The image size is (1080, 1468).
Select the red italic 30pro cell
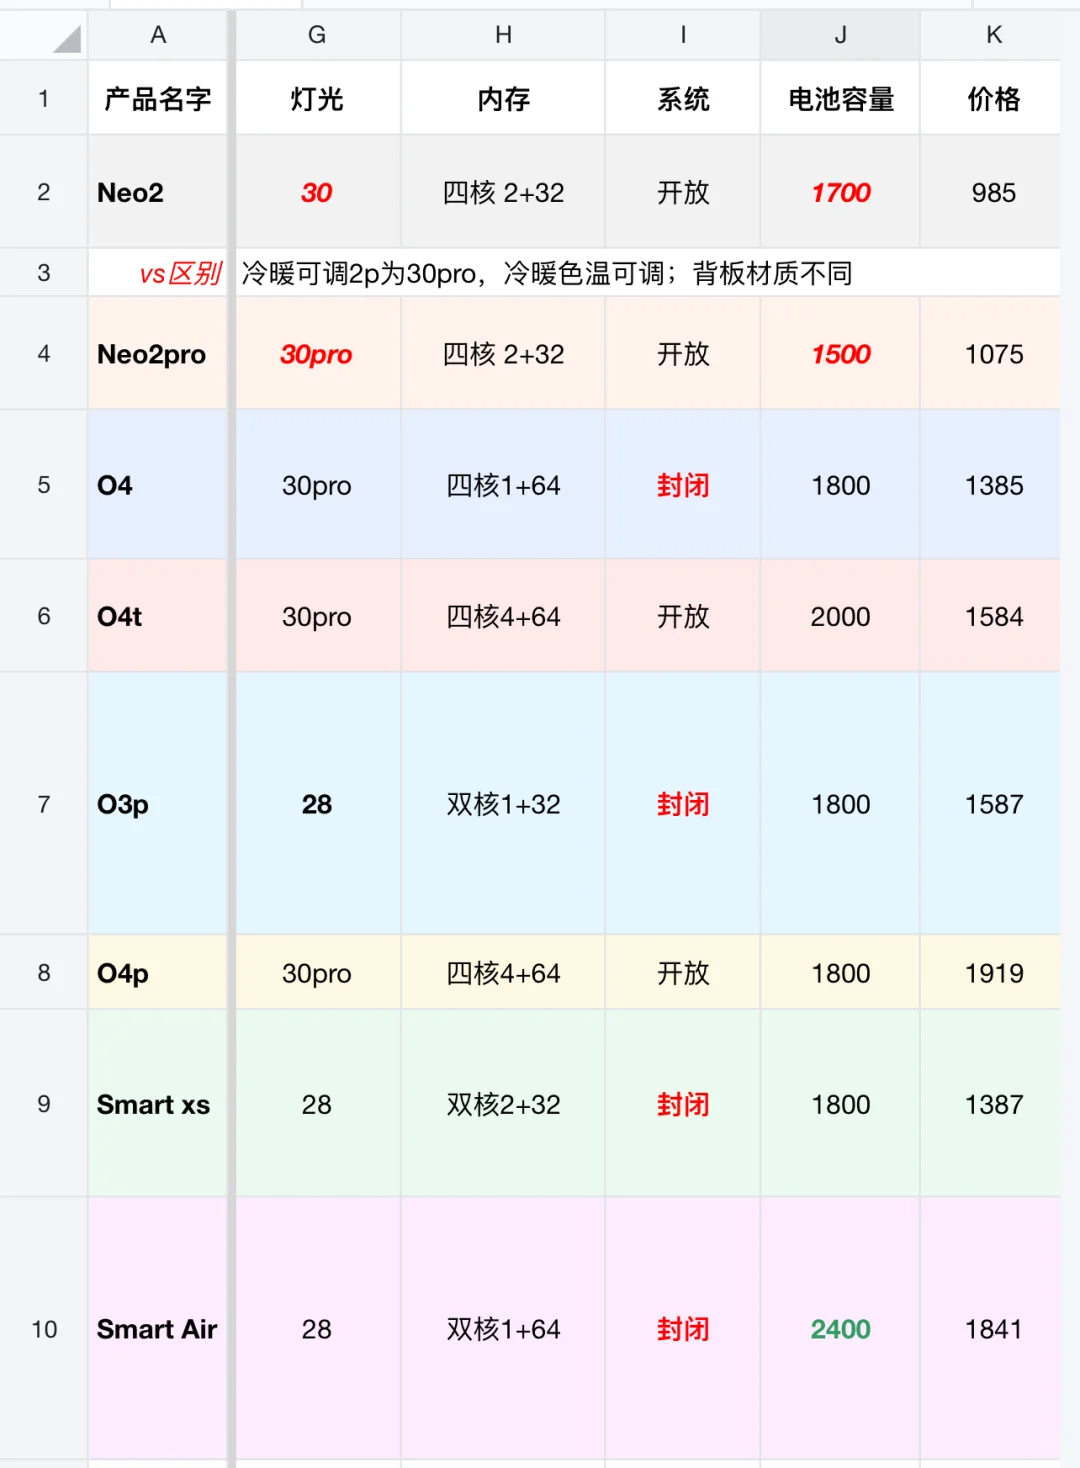click(x=317, y=354)
